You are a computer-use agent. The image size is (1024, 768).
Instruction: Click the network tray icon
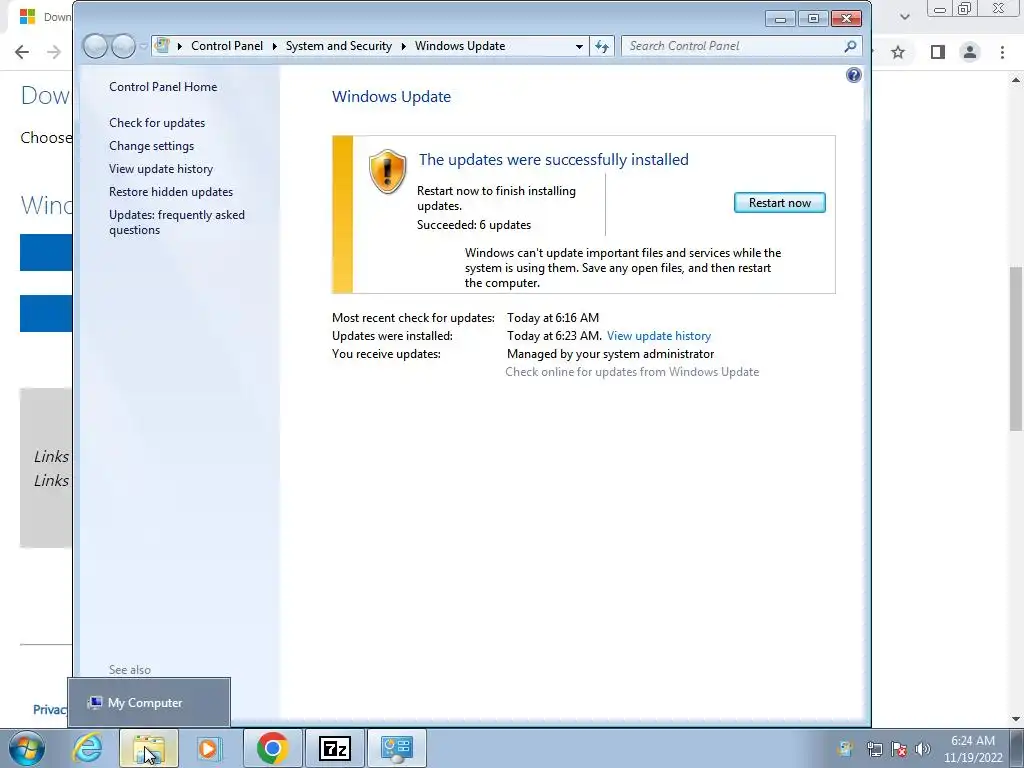(x=874, y=749)
